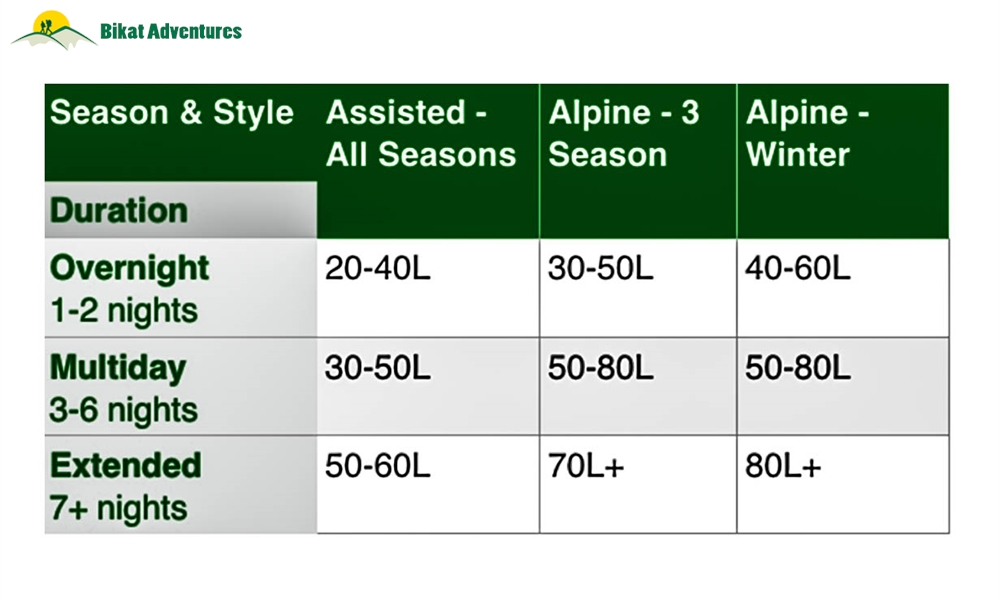
Task: Select the Alpine - 3 Season column header
Action: tap(638, 161)
